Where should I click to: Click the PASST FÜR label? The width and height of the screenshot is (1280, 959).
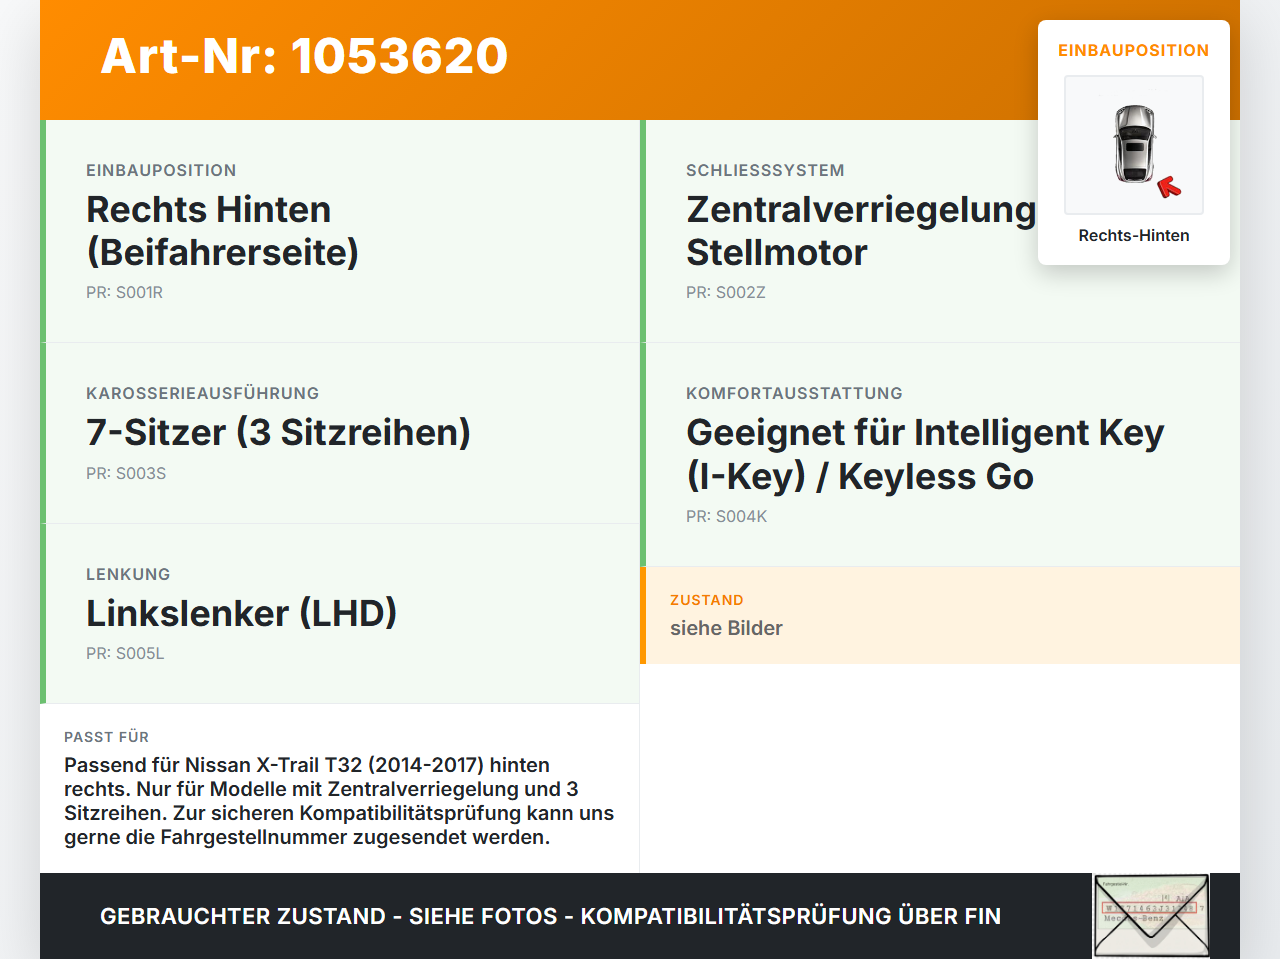tap(106, 737)
